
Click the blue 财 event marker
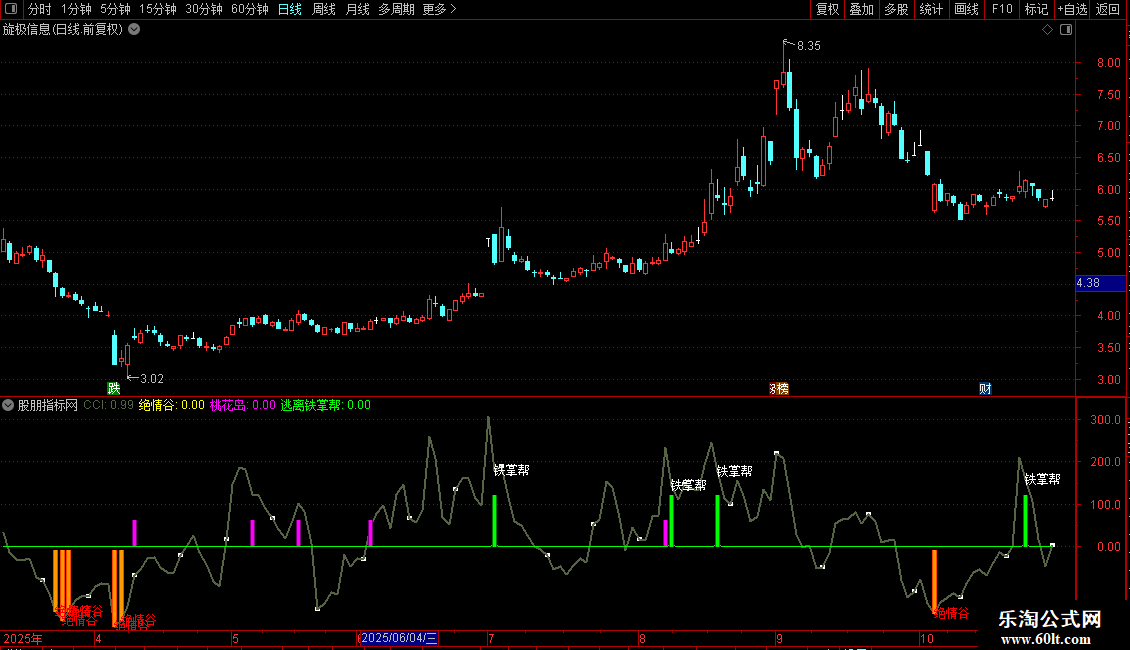pos(985,388)
